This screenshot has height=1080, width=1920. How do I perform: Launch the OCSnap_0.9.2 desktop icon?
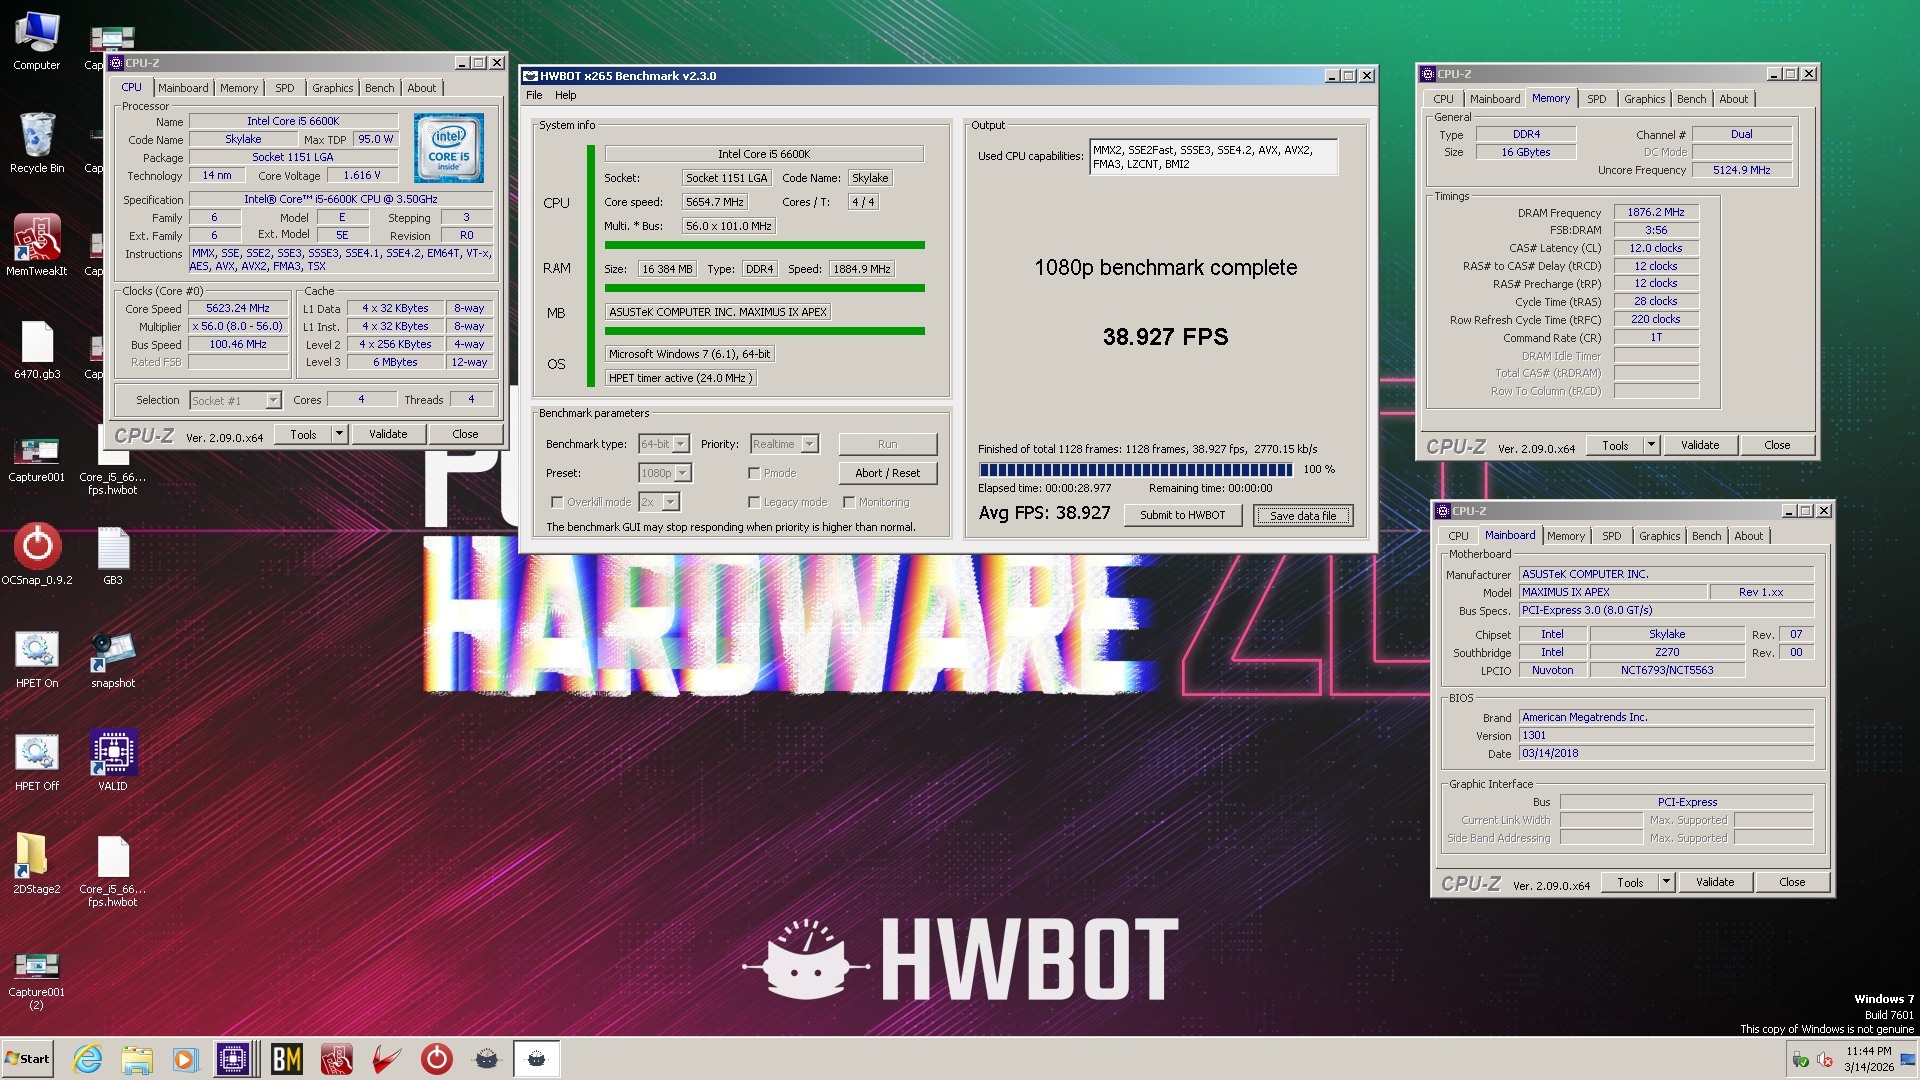point(37,554)
